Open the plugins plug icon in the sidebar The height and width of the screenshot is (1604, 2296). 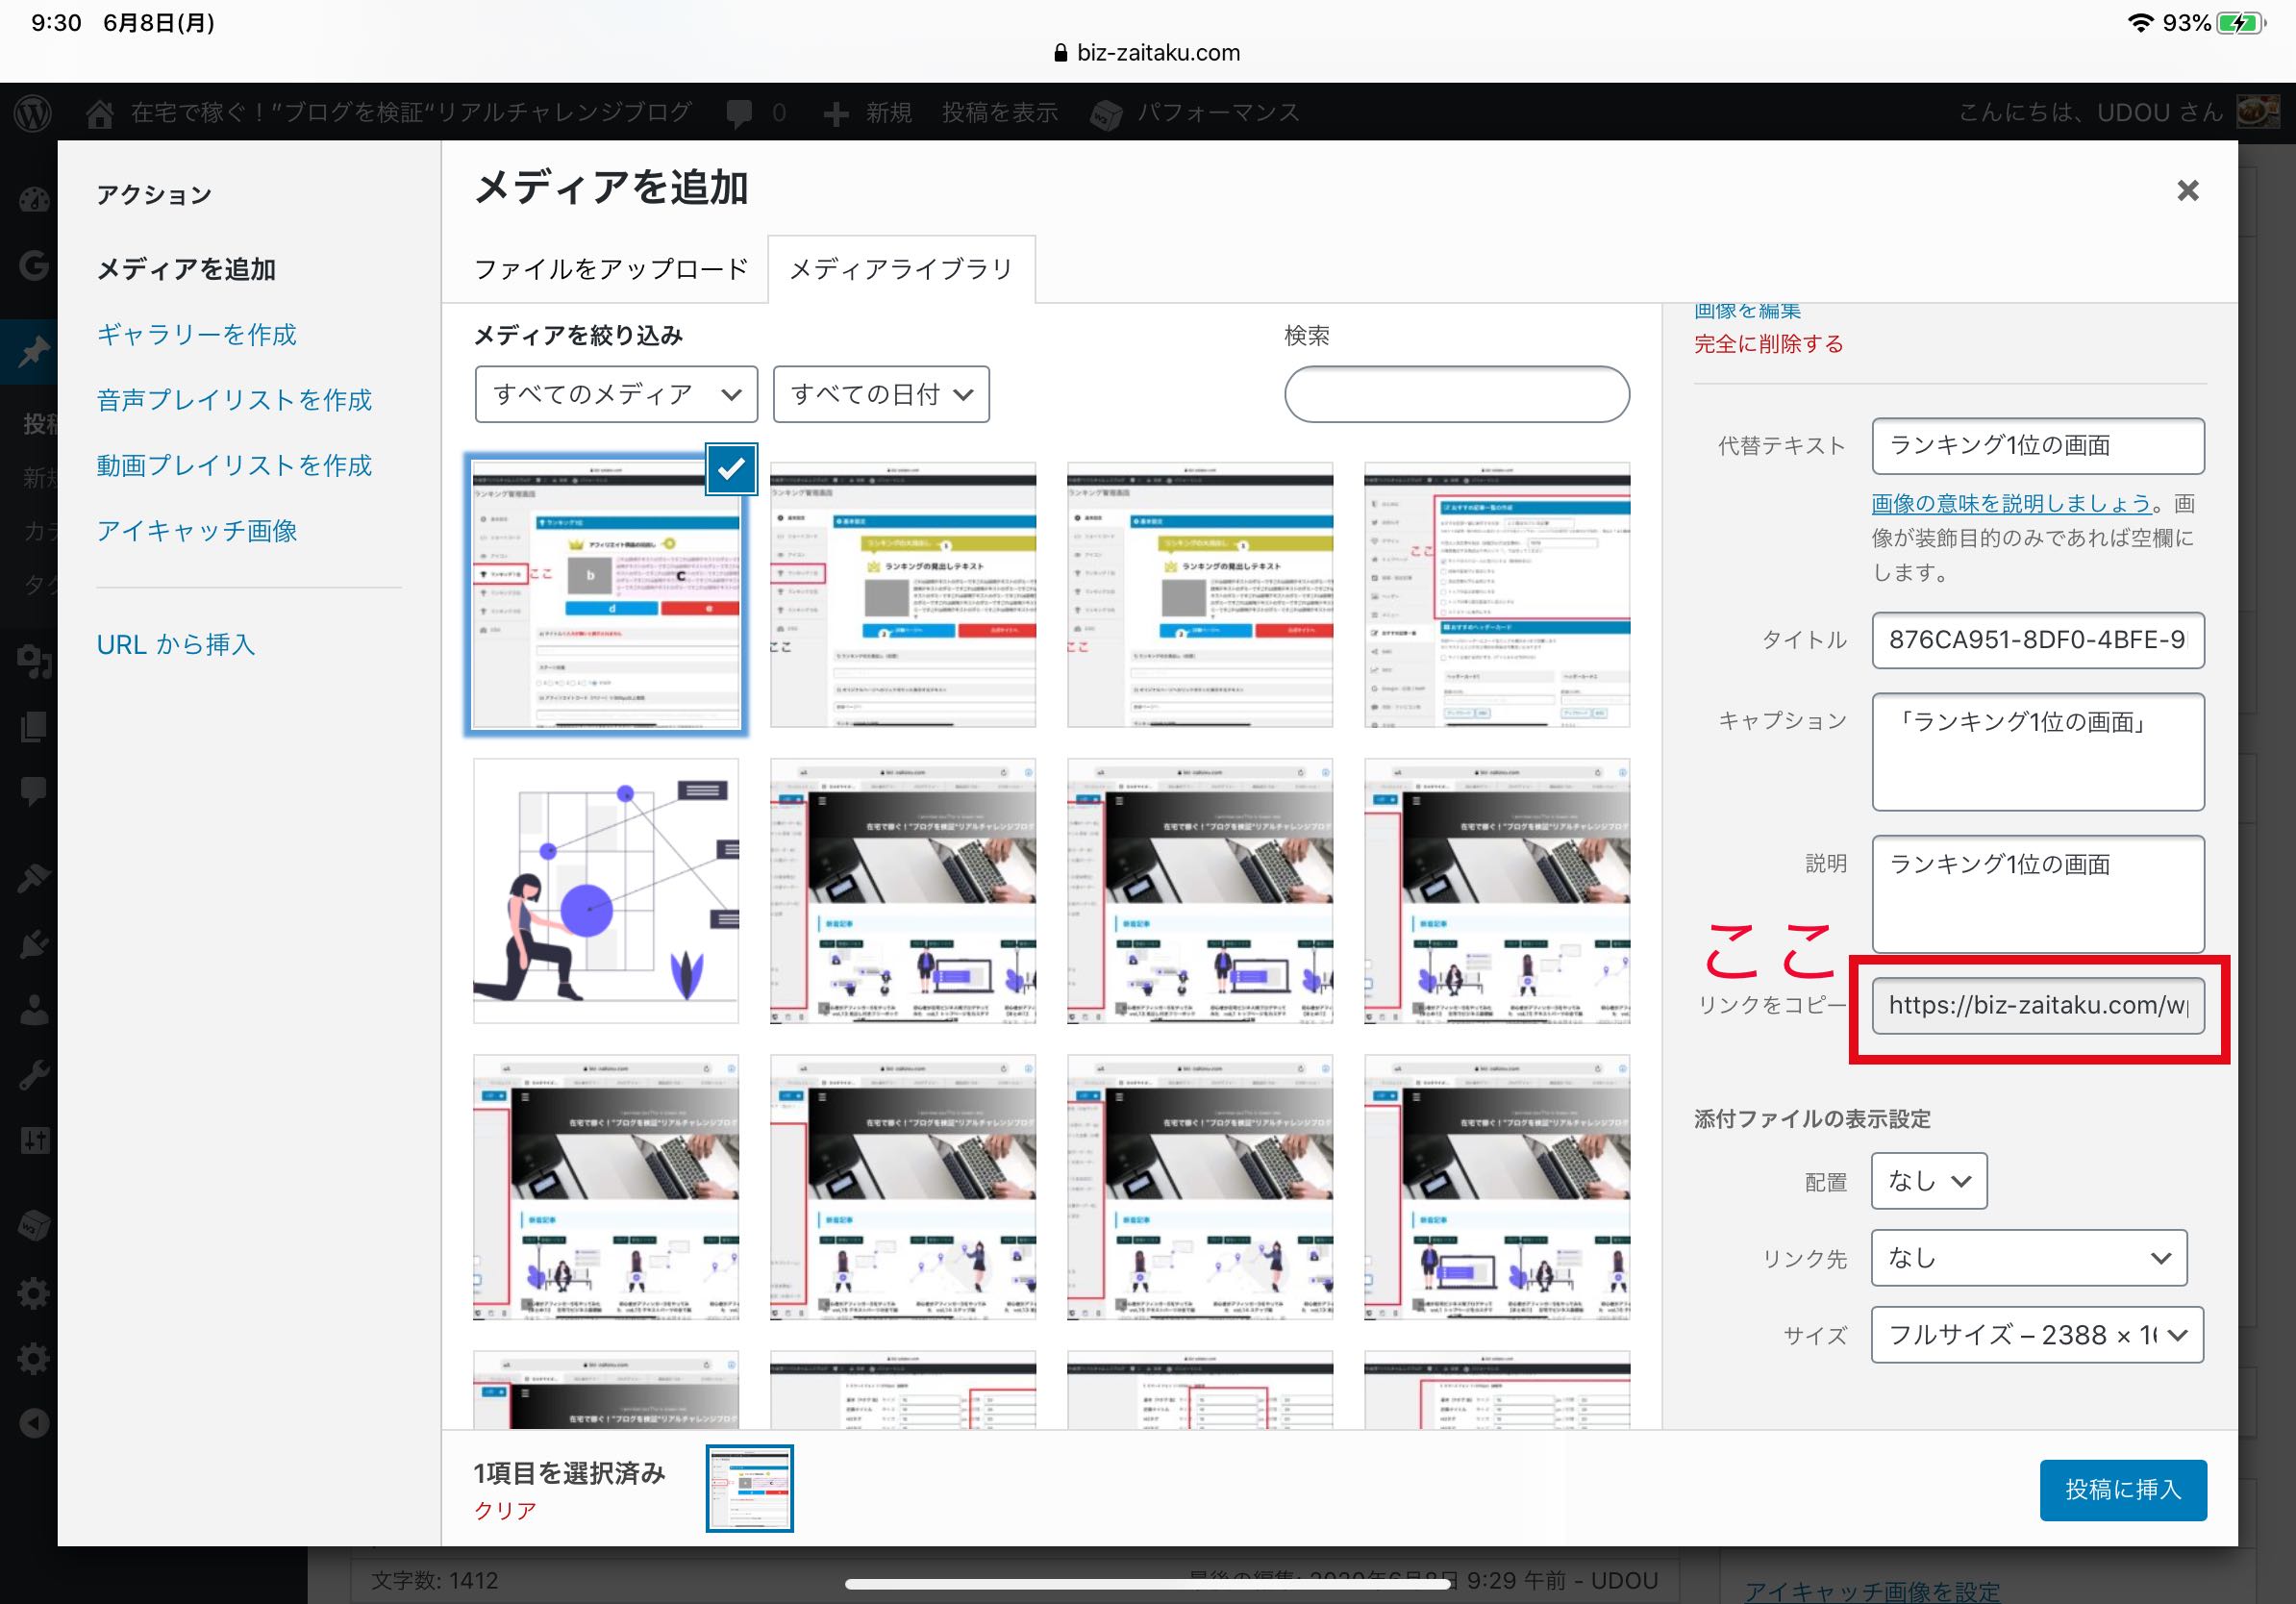(34, 944)
